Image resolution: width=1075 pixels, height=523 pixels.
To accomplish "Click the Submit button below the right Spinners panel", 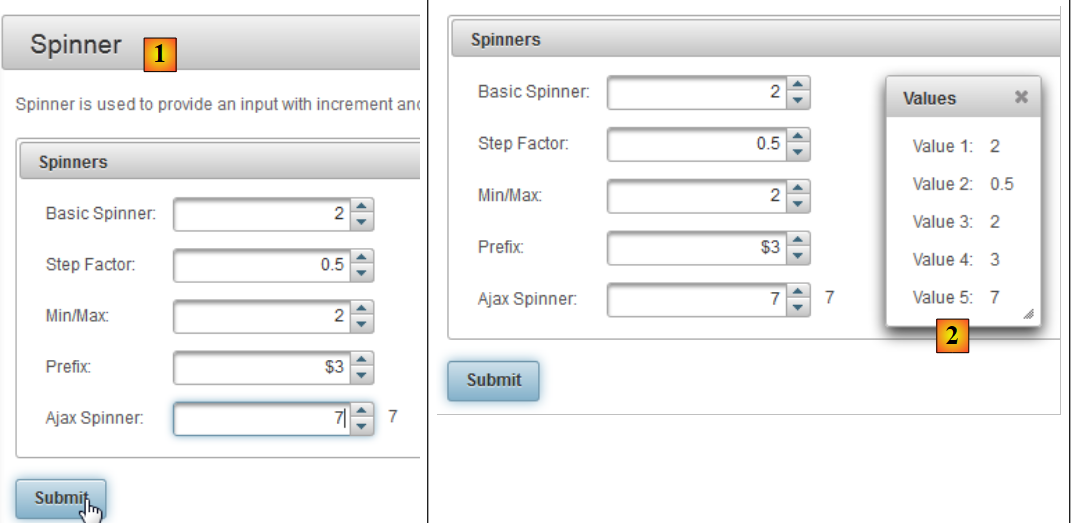I will coord(494,380).
